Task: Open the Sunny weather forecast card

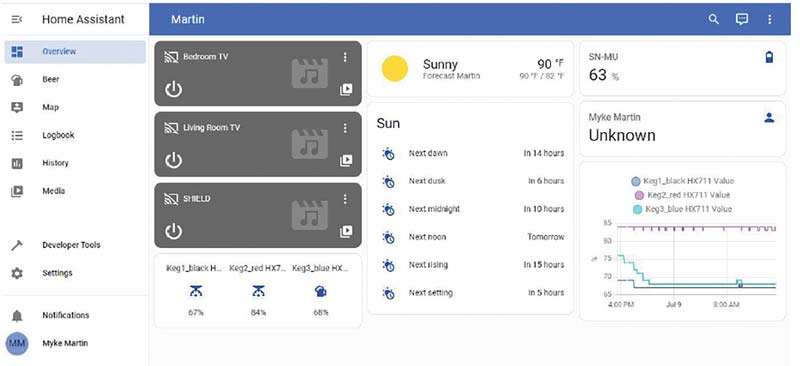Action: 470,69
